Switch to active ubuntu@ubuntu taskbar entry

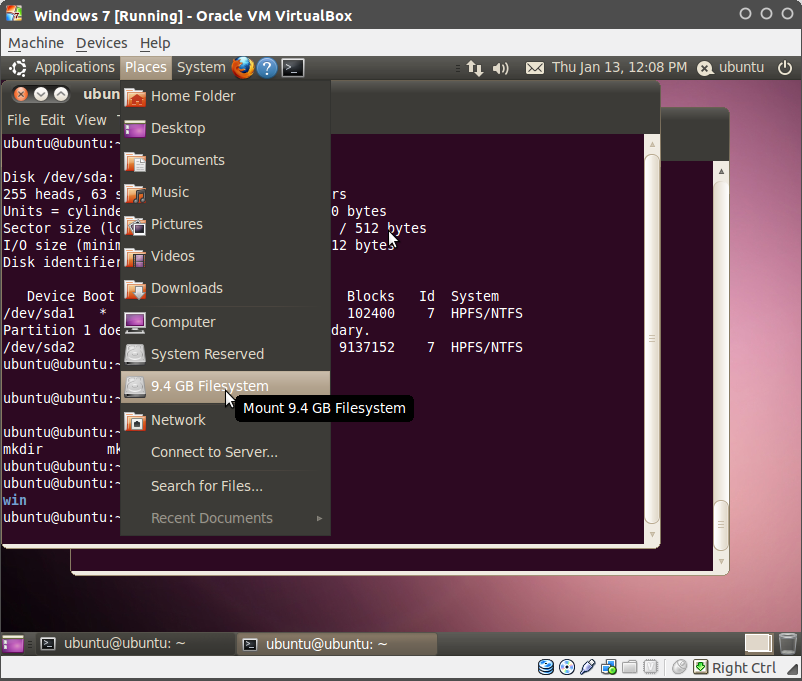pos(337,644)
